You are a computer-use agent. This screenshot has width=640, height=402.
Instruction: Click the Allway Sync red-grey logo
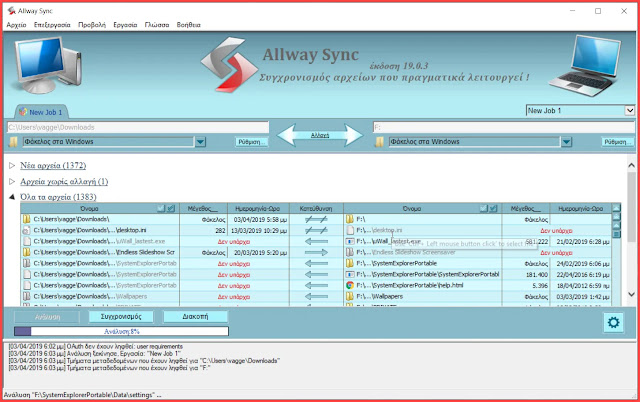coord(228,64)
